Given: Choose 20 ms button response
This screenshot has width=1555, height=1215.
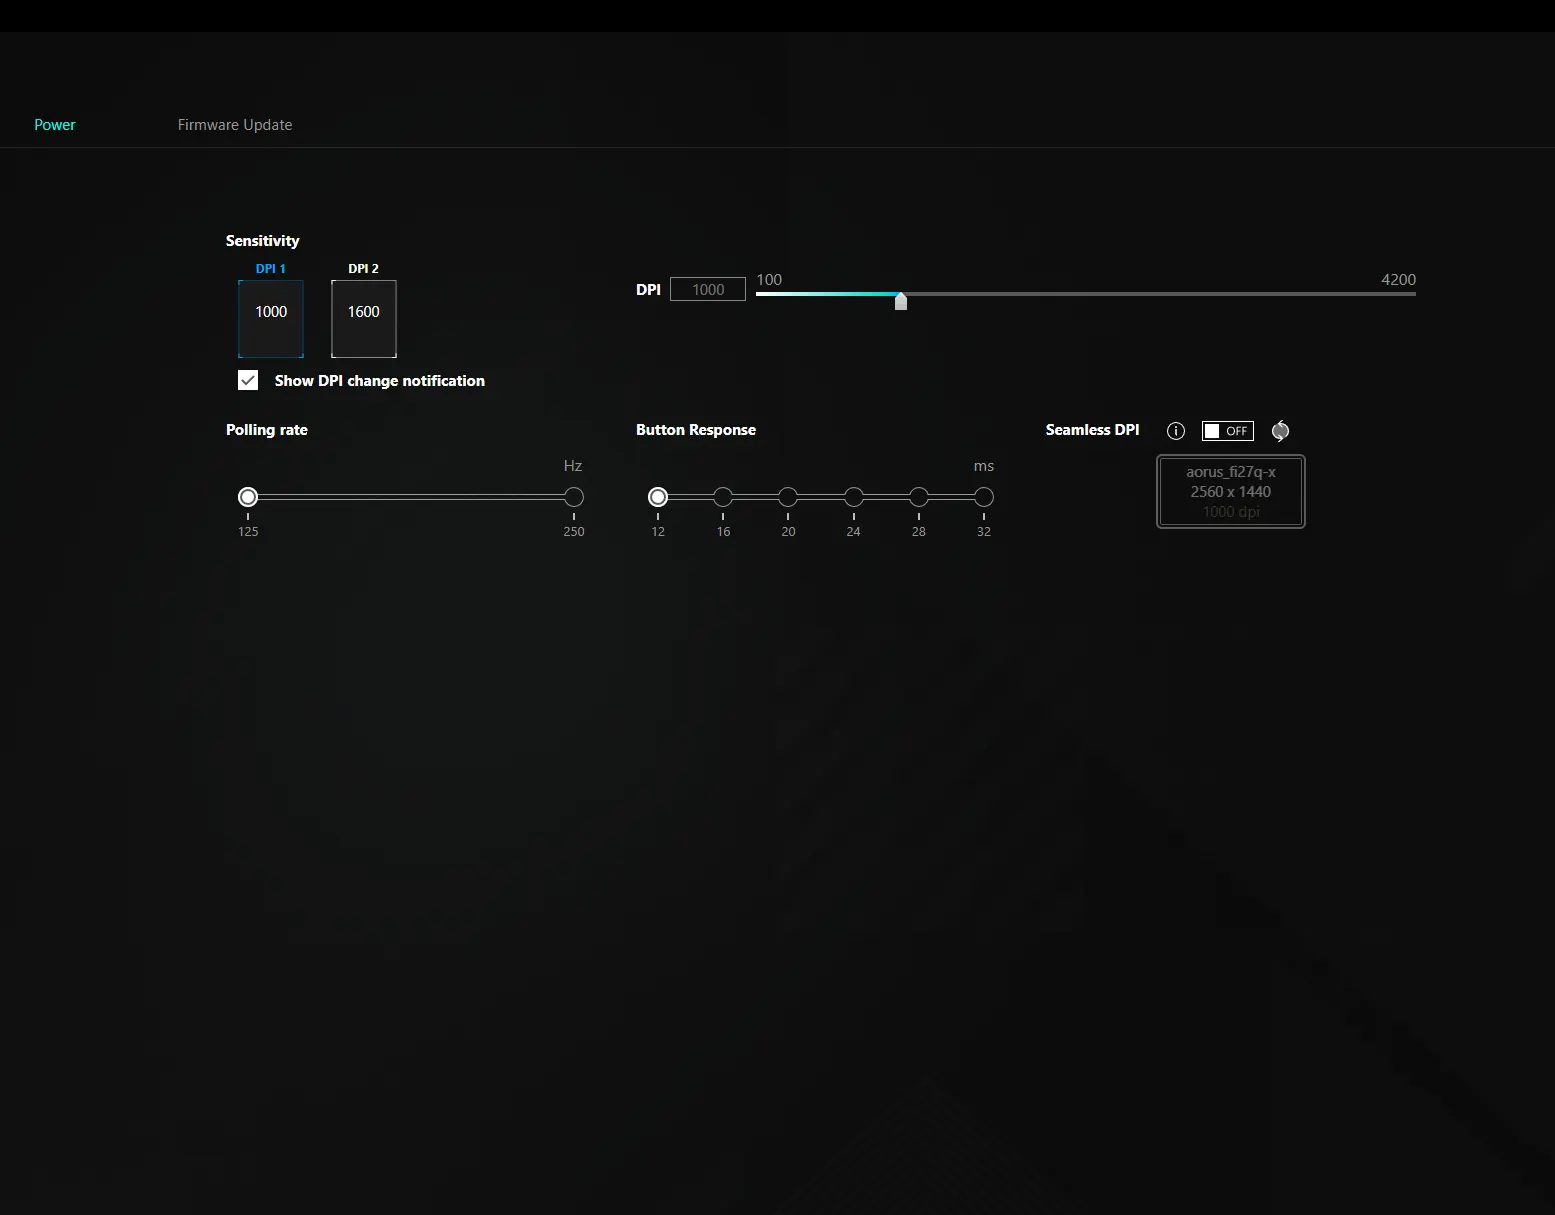Looking at the screenshot, I should pos(788,497).
